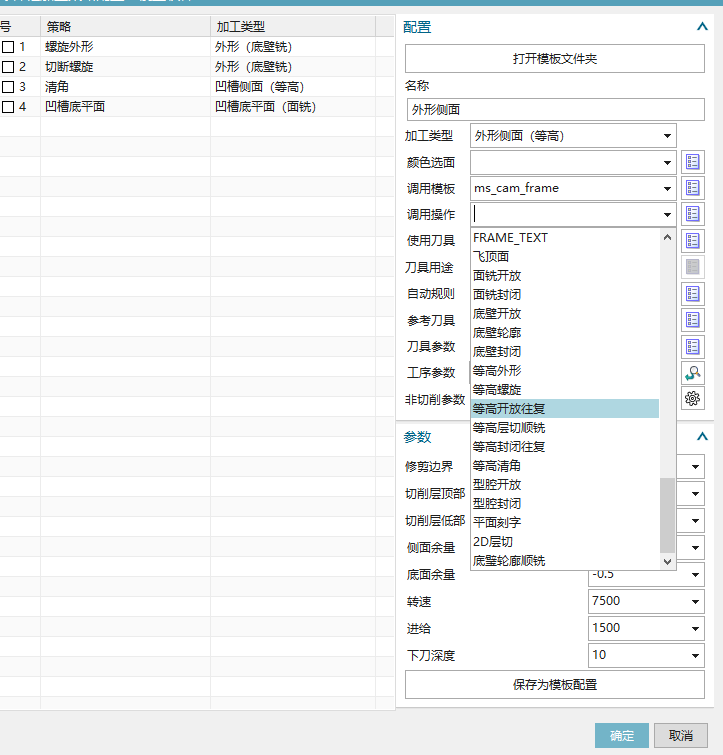
Task: Click 保存为模板配置 button
Action: (x=555, y=685)
